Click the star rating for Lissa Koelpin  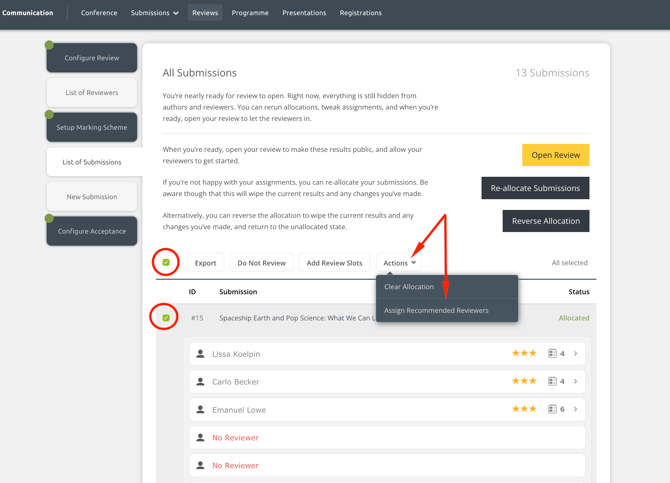click(524, 354)
